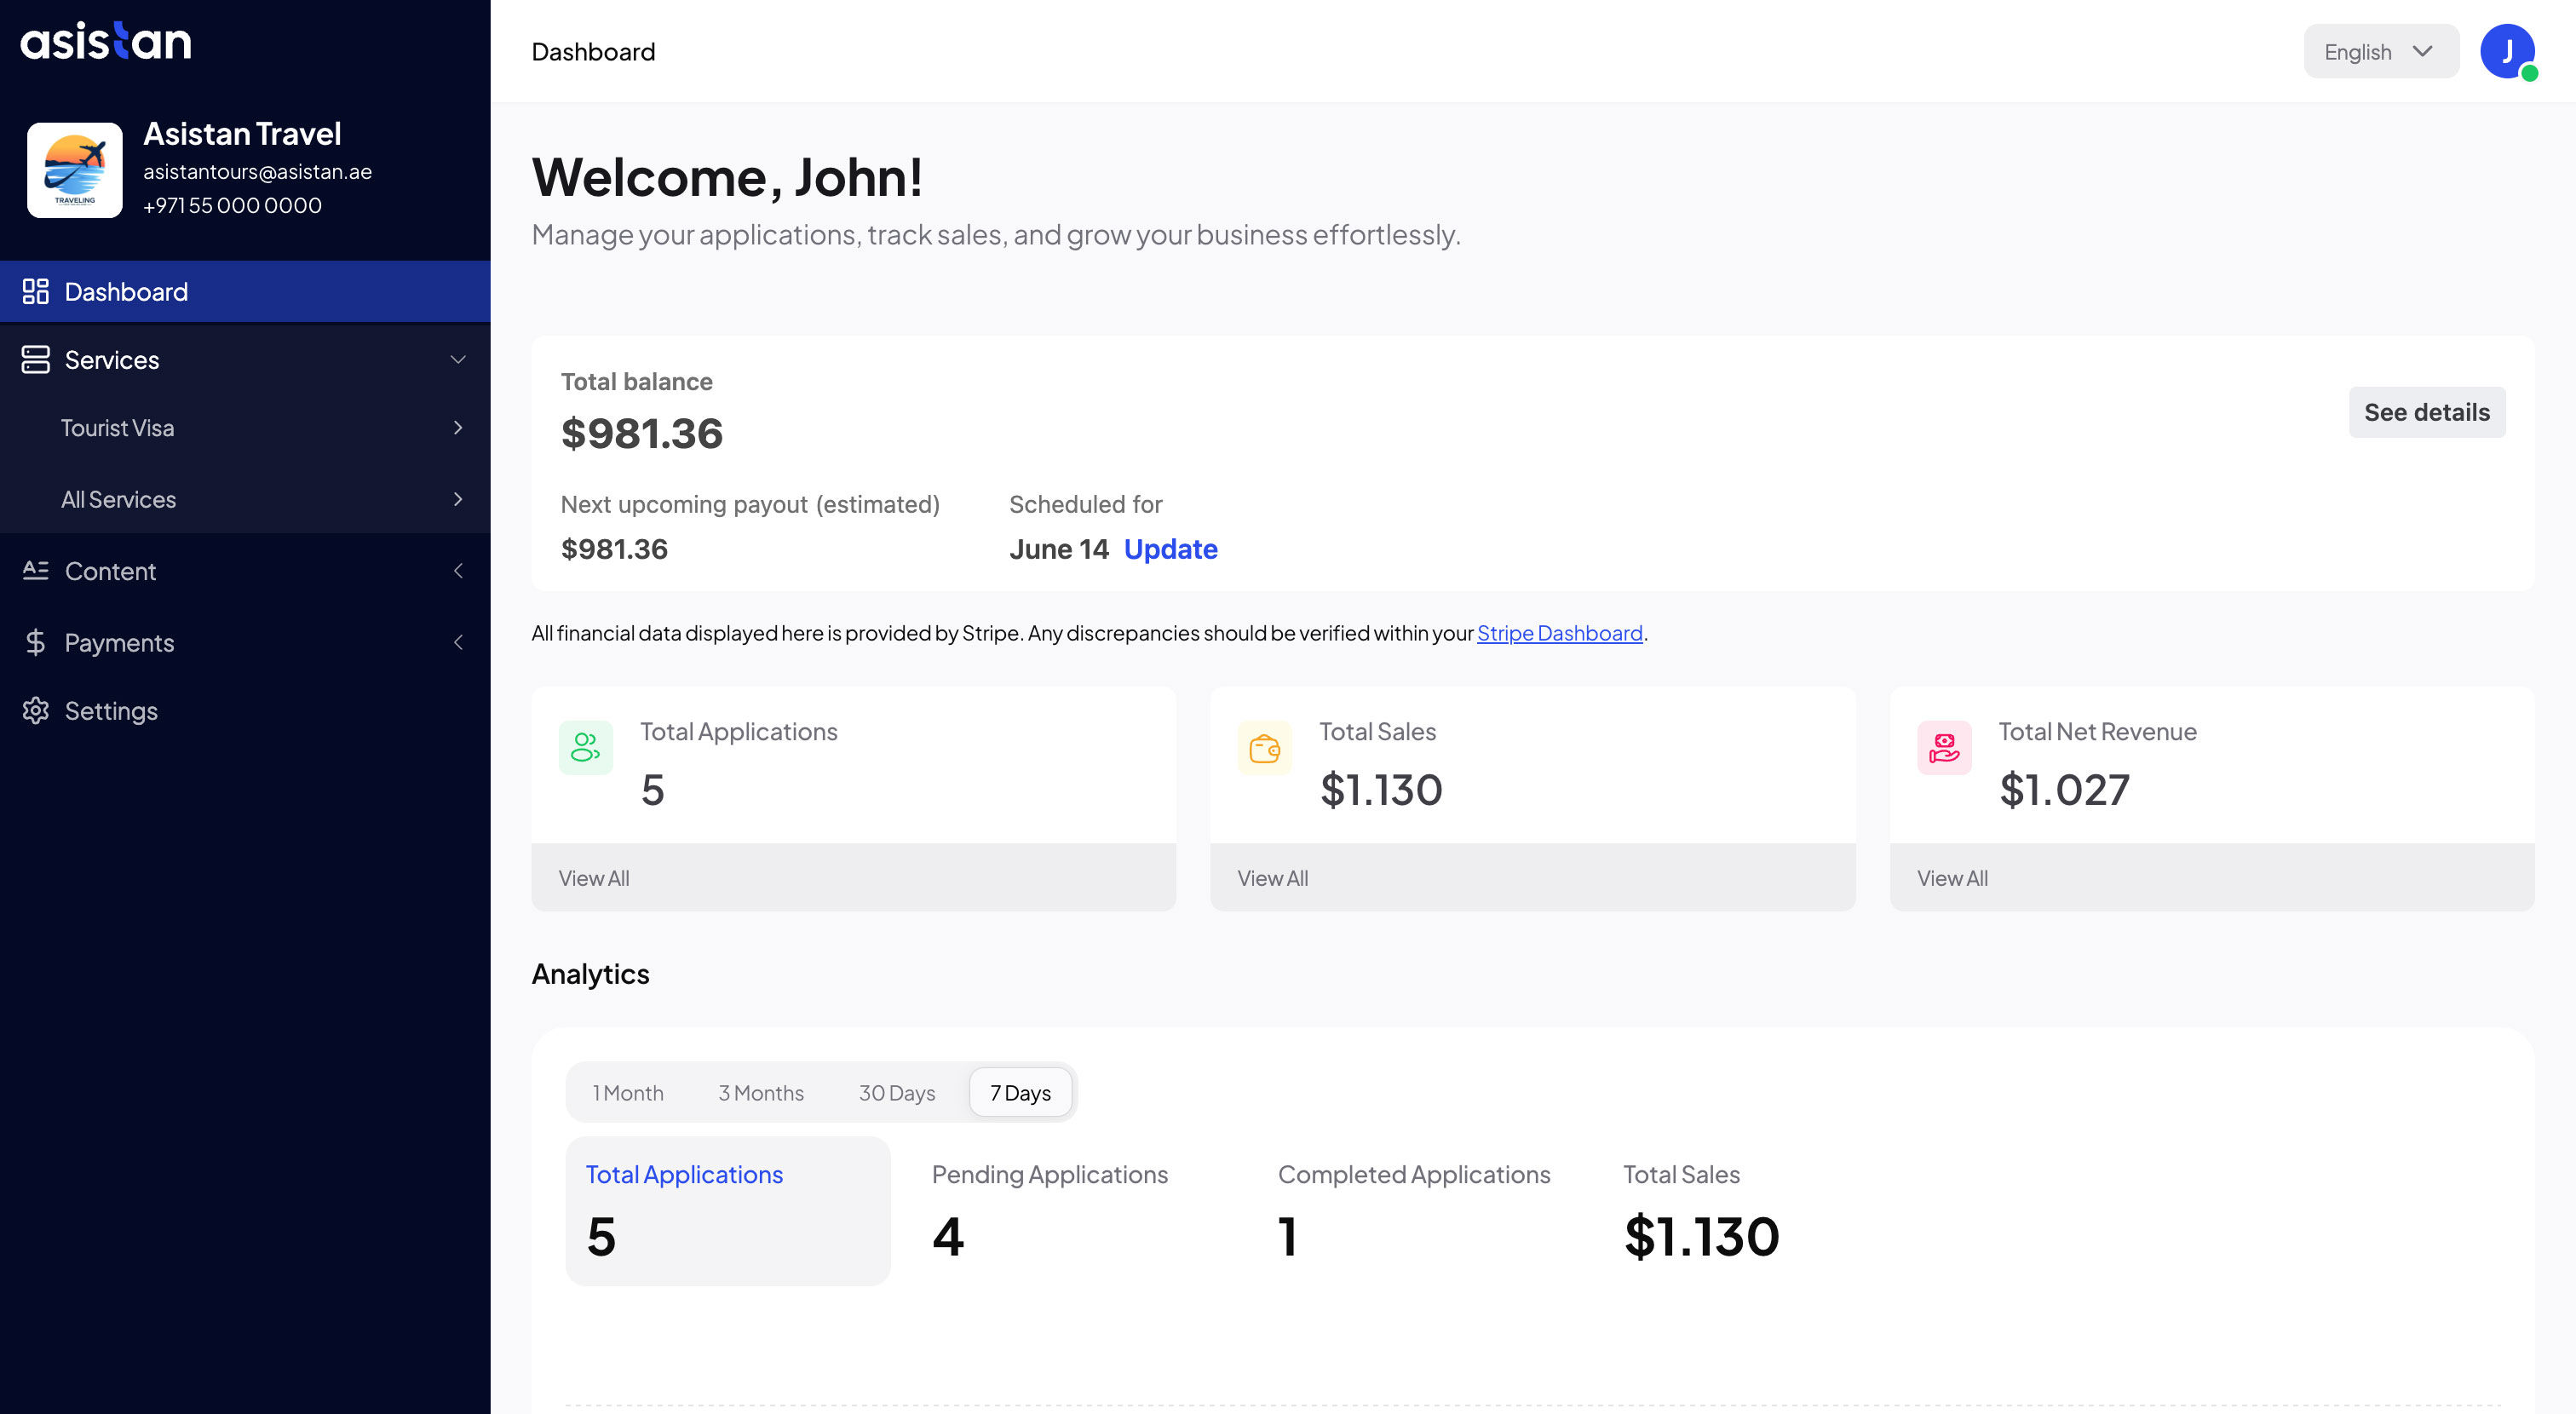This screenshot has width=2576, height=1414.
Task: Expand the Payments menu chevron
Action: (458, 642)
